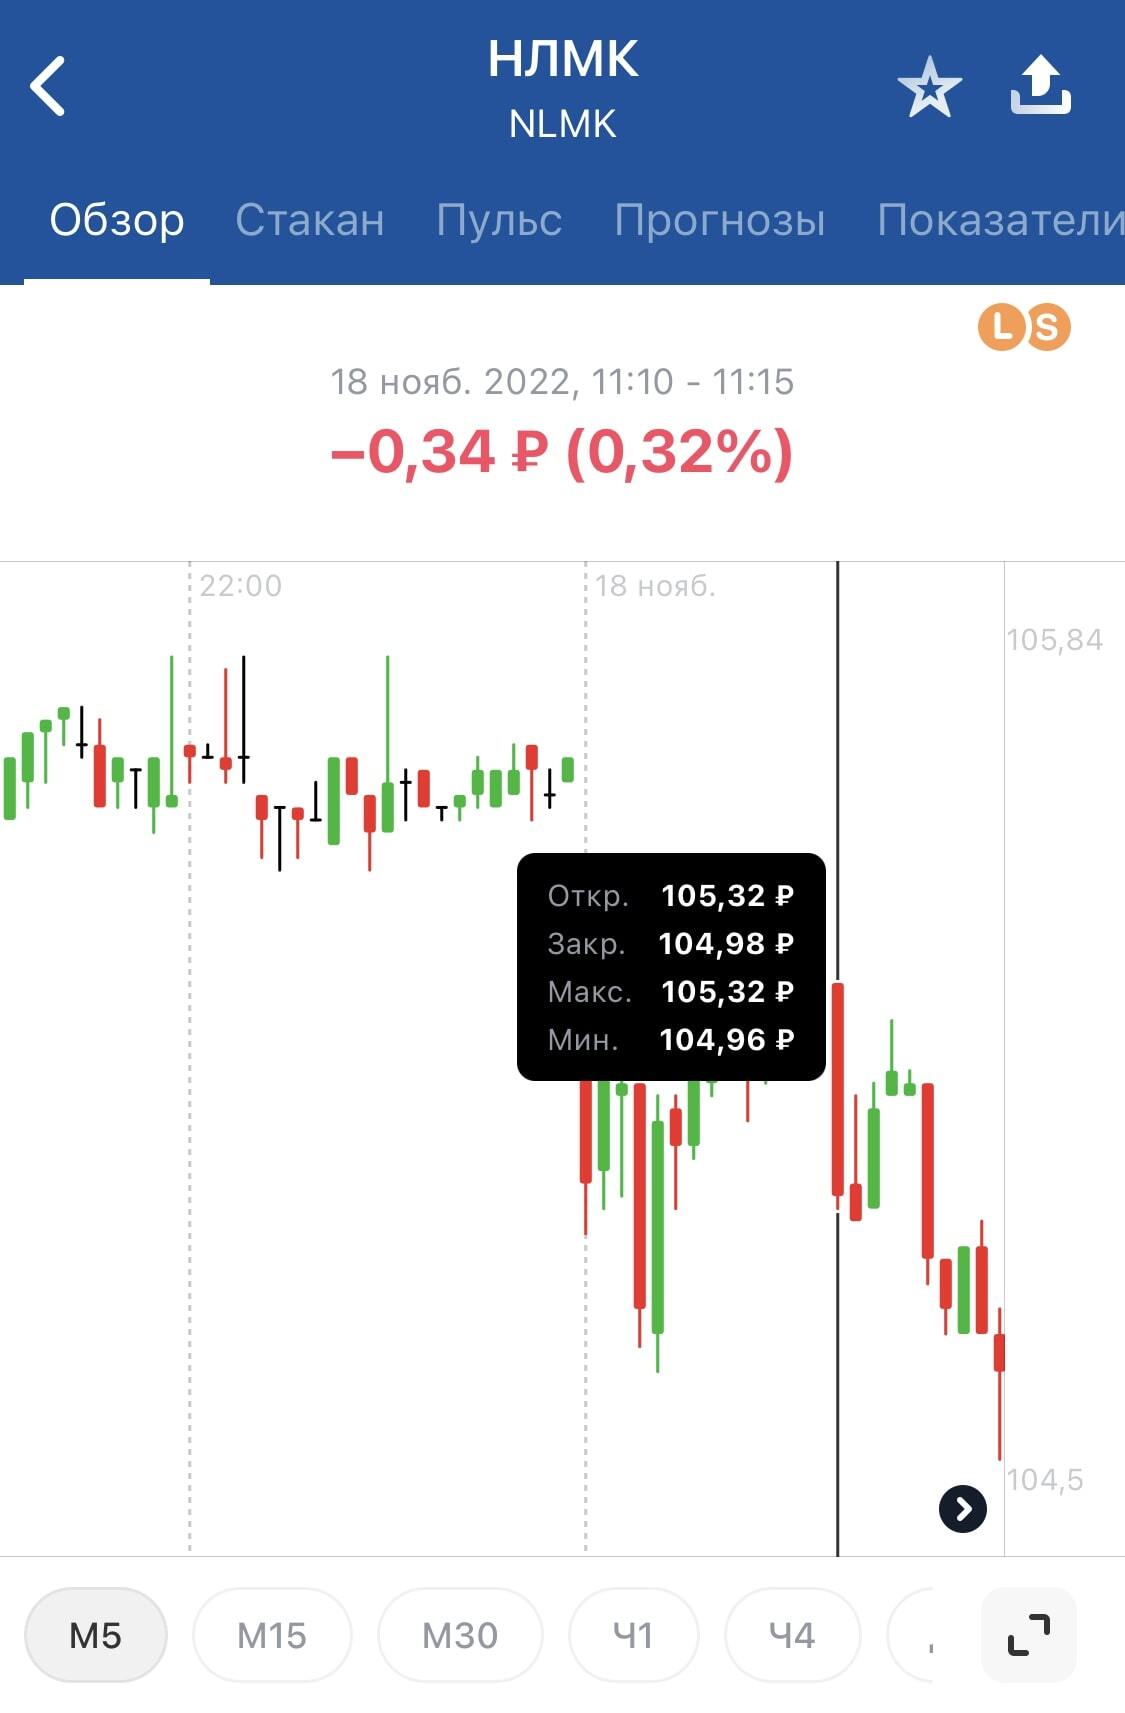Open the Стакан tab
This screenshot has width=1125, height=1713.
click(x=310, y=219)
